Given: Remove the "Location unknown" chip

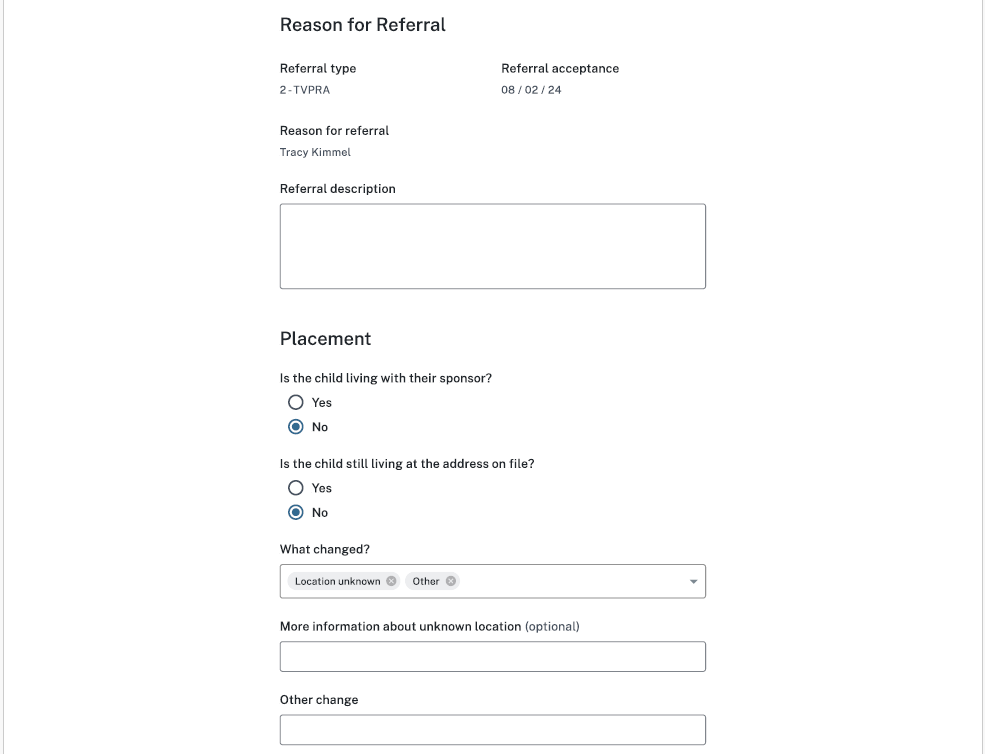Looking at the screenshot, I should tap(391, 581).
